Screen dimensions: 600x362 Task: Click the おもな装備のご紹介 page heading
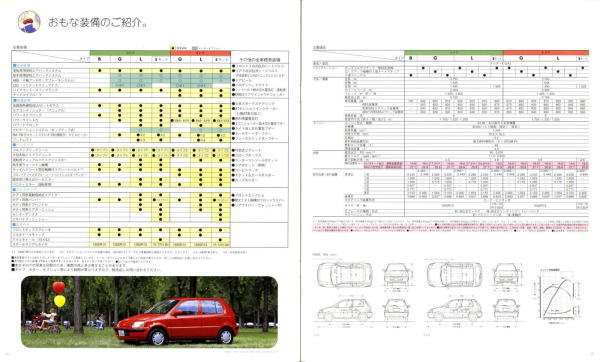(97, 22)
